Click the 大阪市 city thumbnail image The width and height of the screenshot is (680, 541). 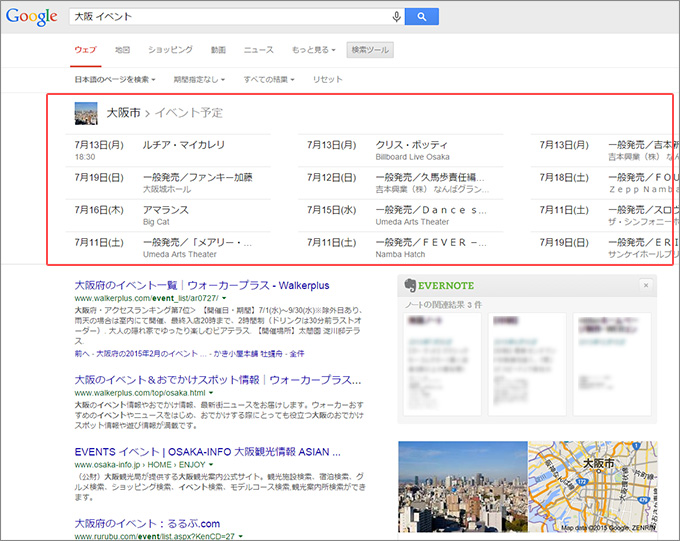(x=86, y=113)
